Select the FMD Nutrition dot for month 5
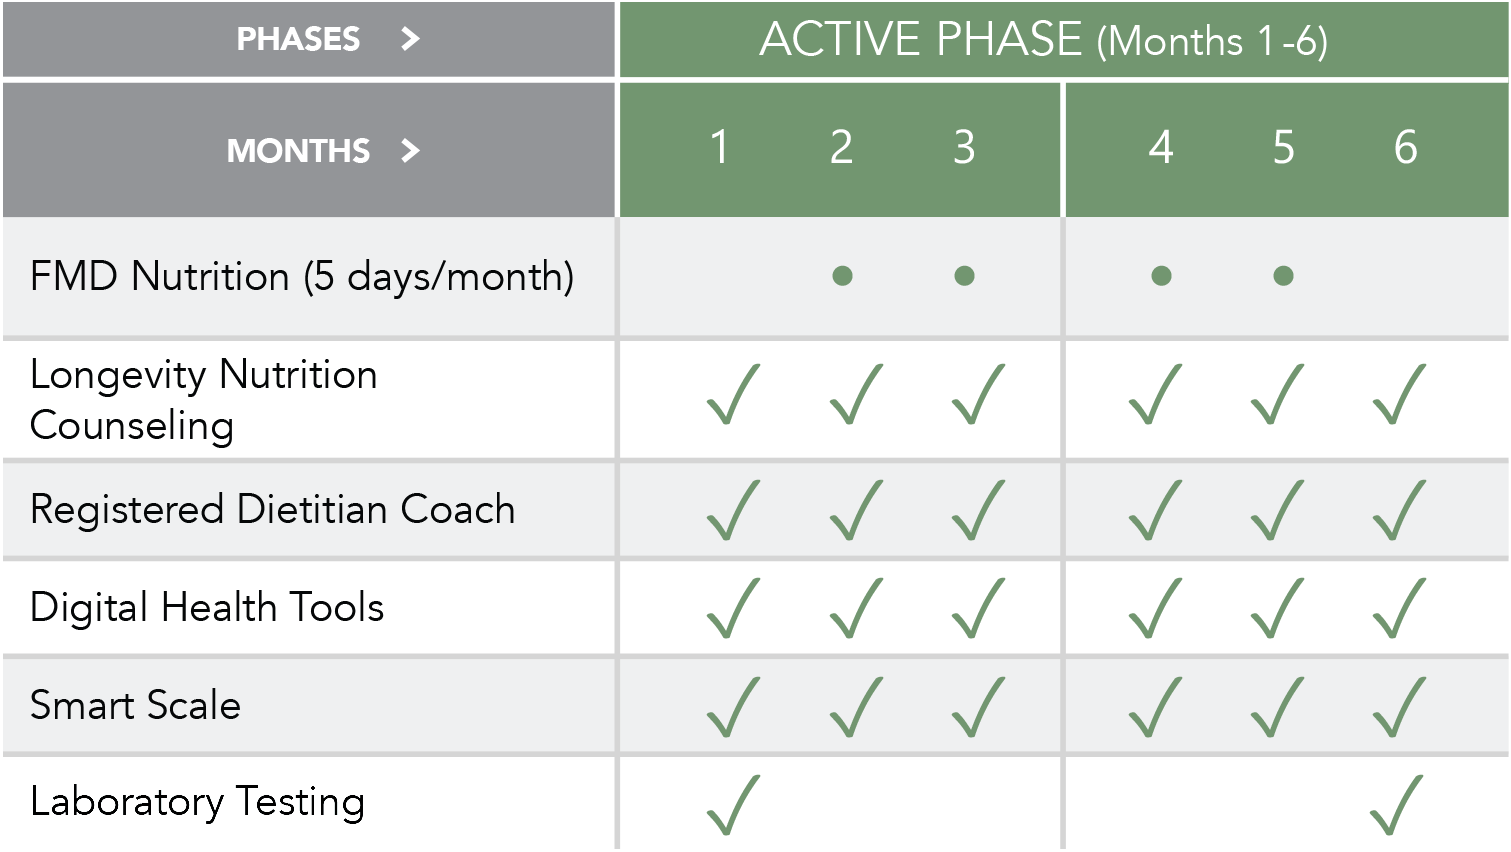Viewport: 1511px width, 852px height. tap(1283, 276)
